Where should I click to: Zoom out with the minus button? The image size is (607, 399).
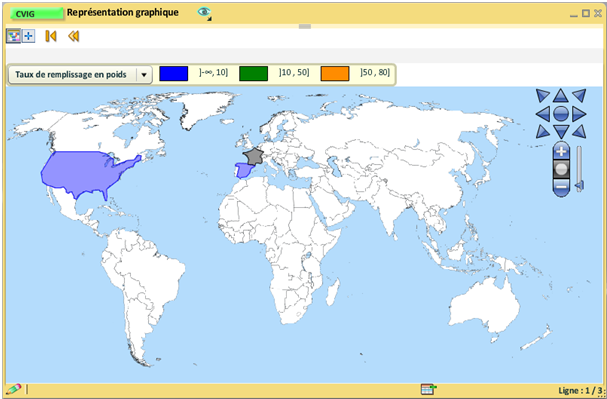[x=561, y=187]
